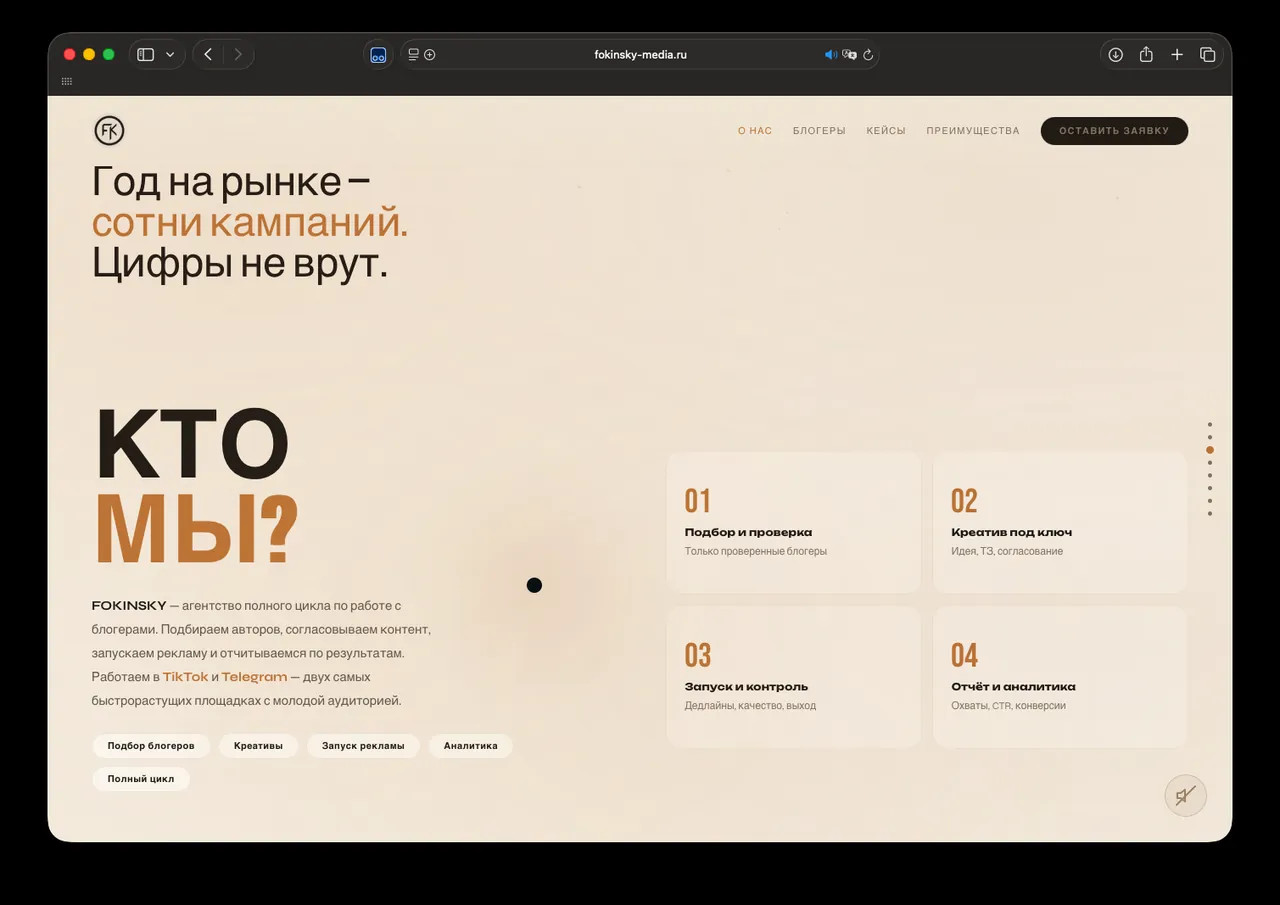Click the 'Только проверенные блогеры' text
Screen dimensions: 1280x905
tap(755, 551)
